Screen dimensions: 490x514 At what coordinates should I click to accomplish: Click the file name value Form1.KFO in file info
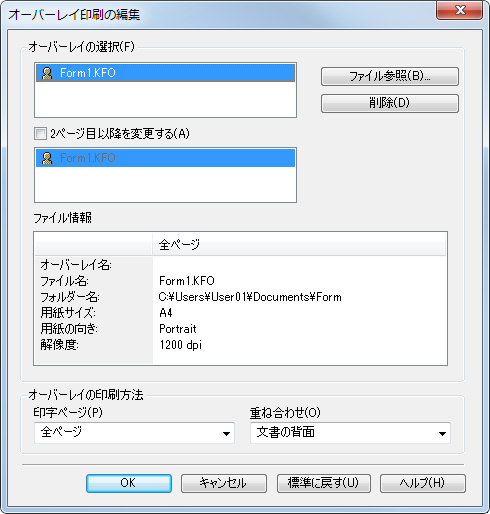[x=187, y=281]
